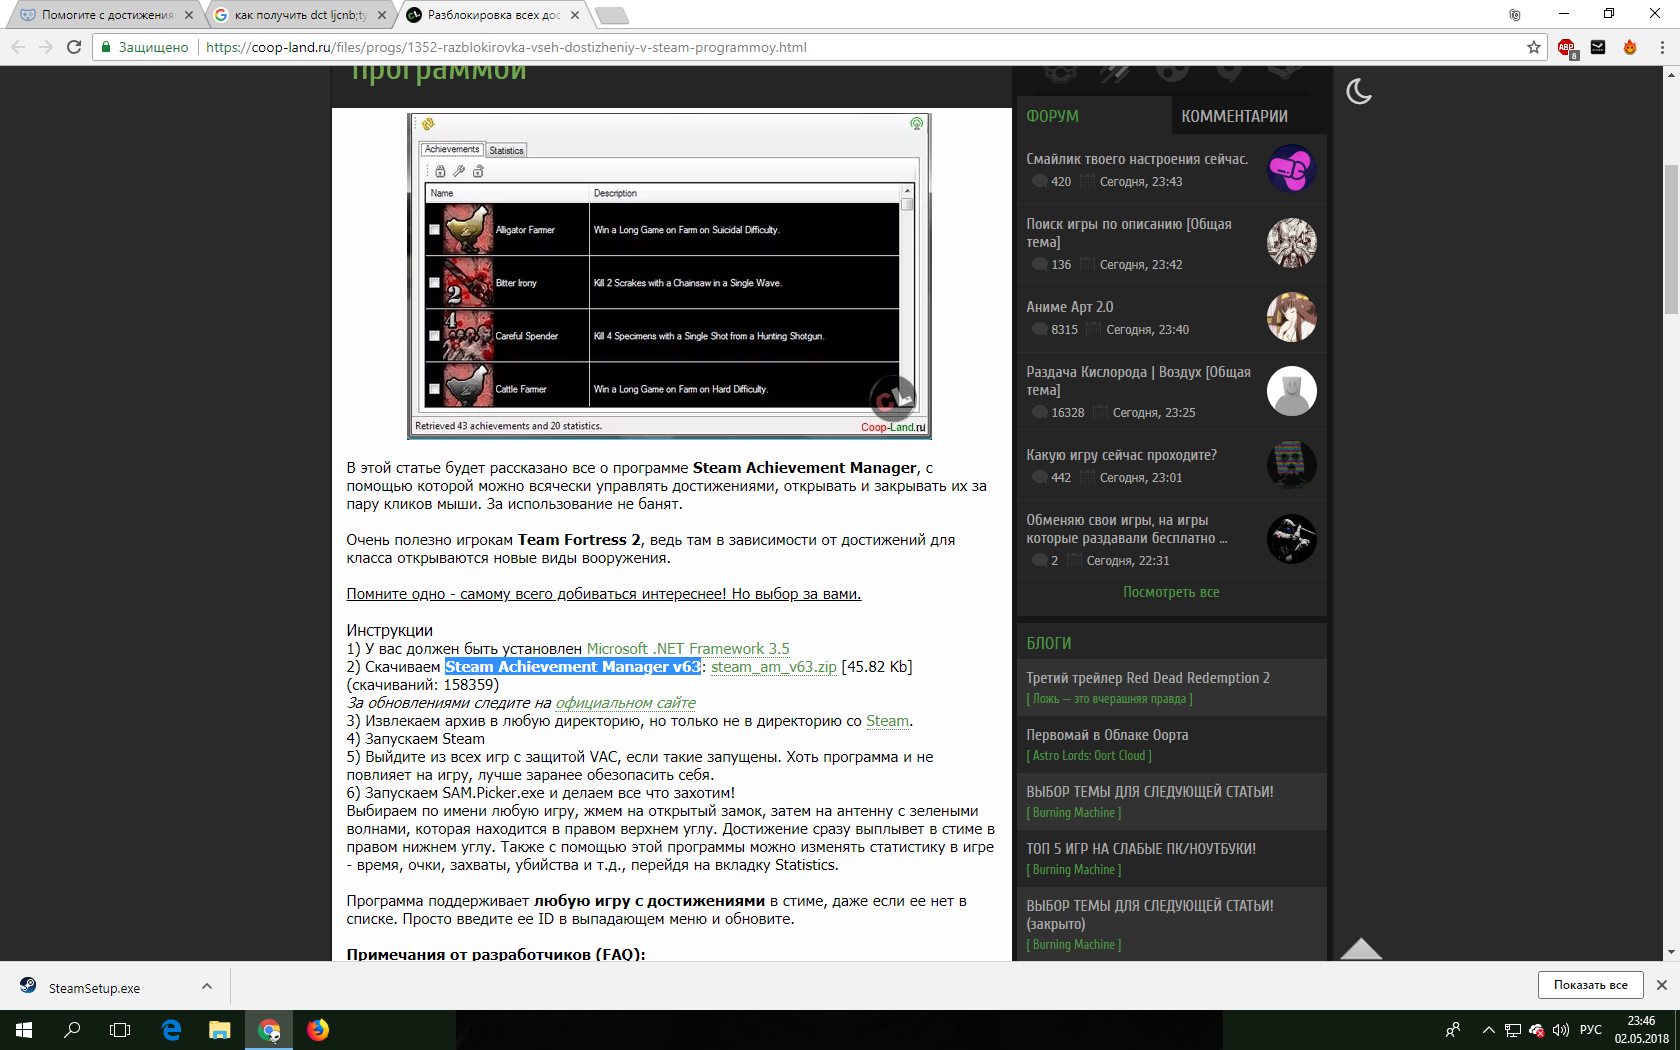Expand SteamSetup.exe download options chevron

tap(207, 987)
